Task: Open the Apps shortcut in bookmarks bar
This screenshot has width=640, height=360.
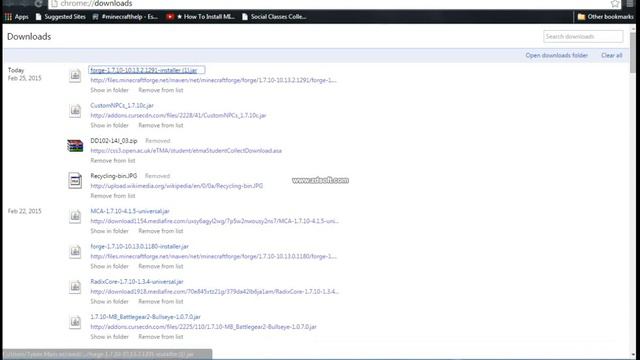Action: 17,17
